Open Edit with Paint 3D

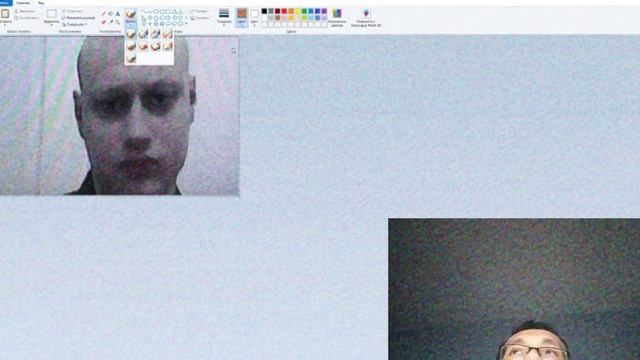(x=366, y=18)
